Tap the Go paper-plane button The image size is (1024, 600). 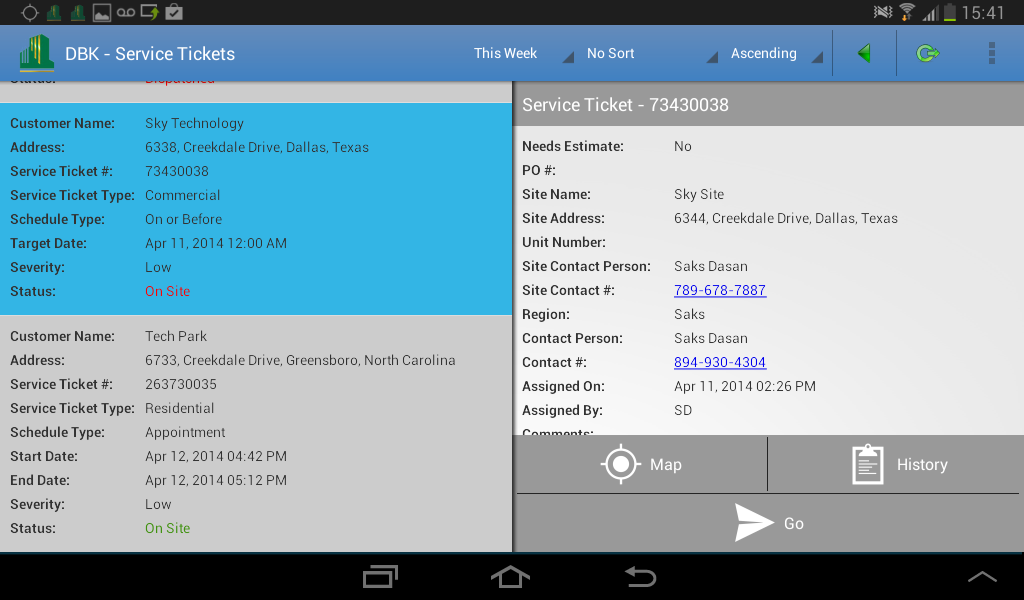click(x=768, y=523)
